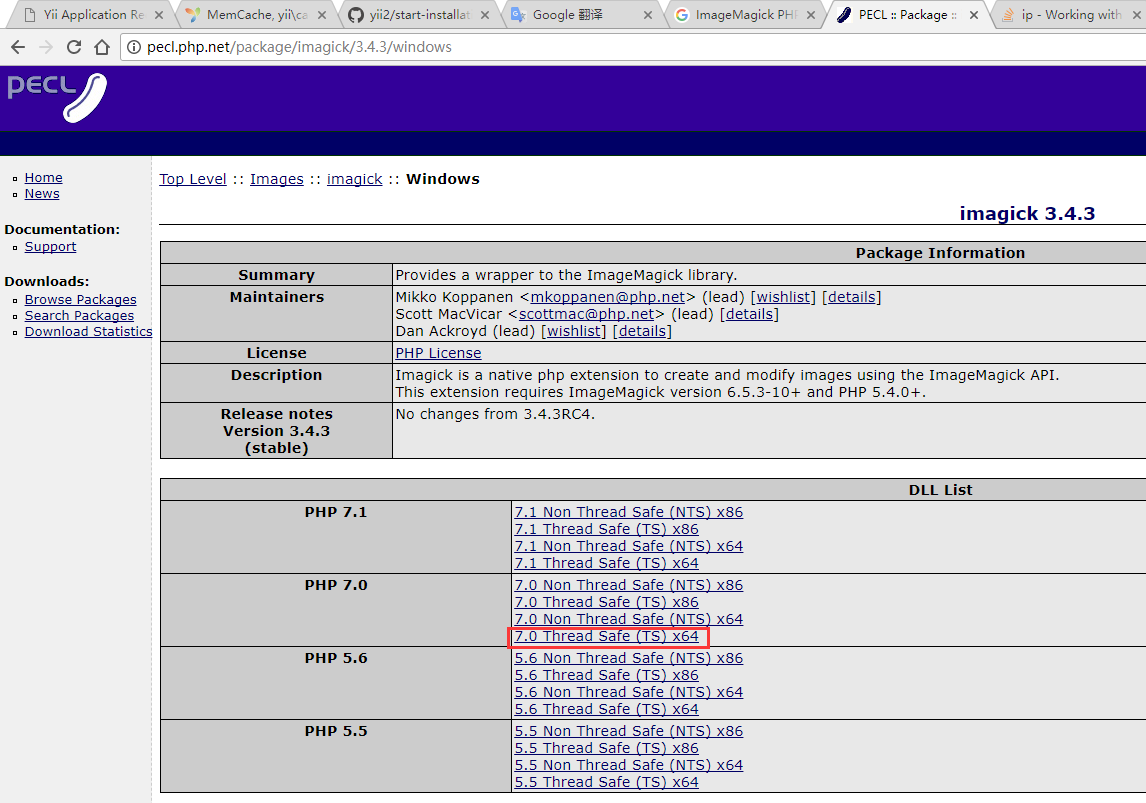1146x803 pixels.
Task: Download 5.6 Thread Safe (TS) x86
Action: (607, 675)
